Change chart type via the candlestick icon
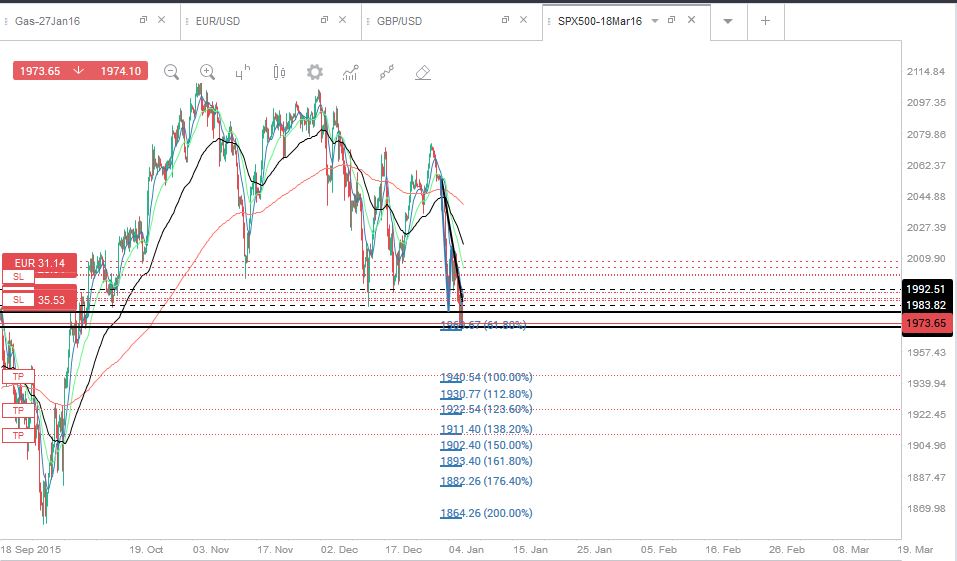 [279, 73]
